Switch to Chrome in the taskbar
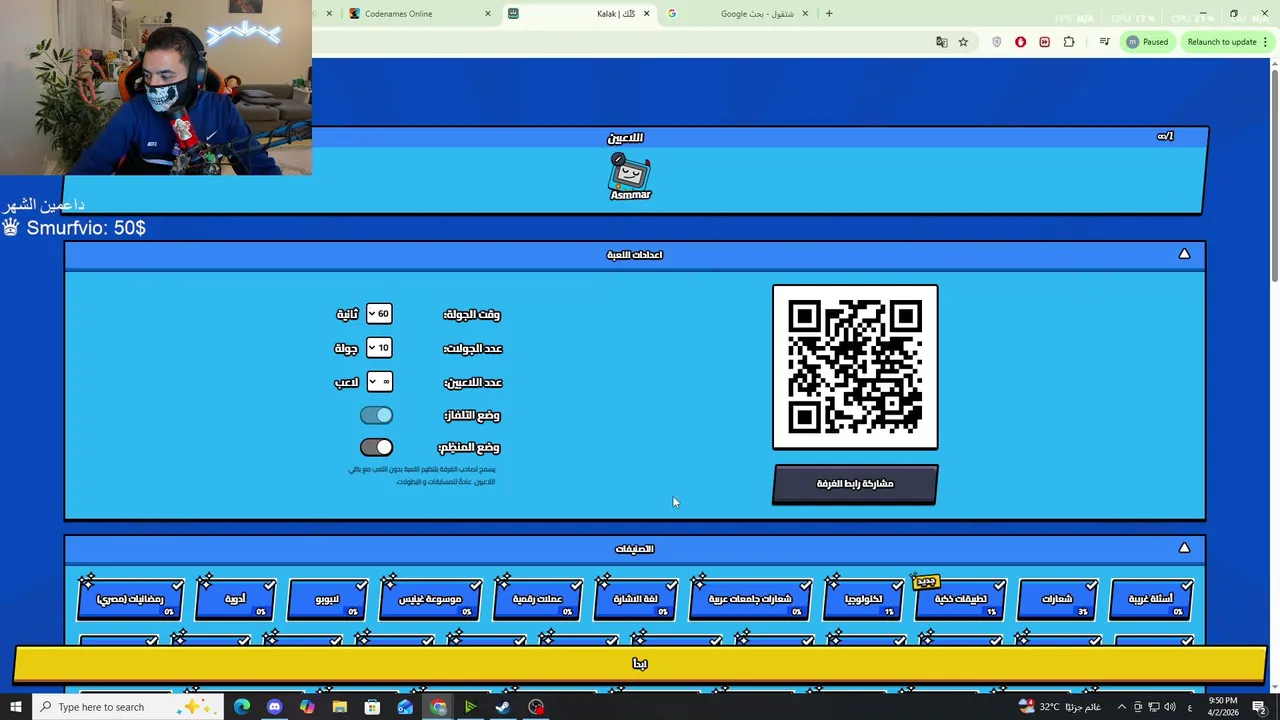This screenshot has width=1280, height=720. 438,707
